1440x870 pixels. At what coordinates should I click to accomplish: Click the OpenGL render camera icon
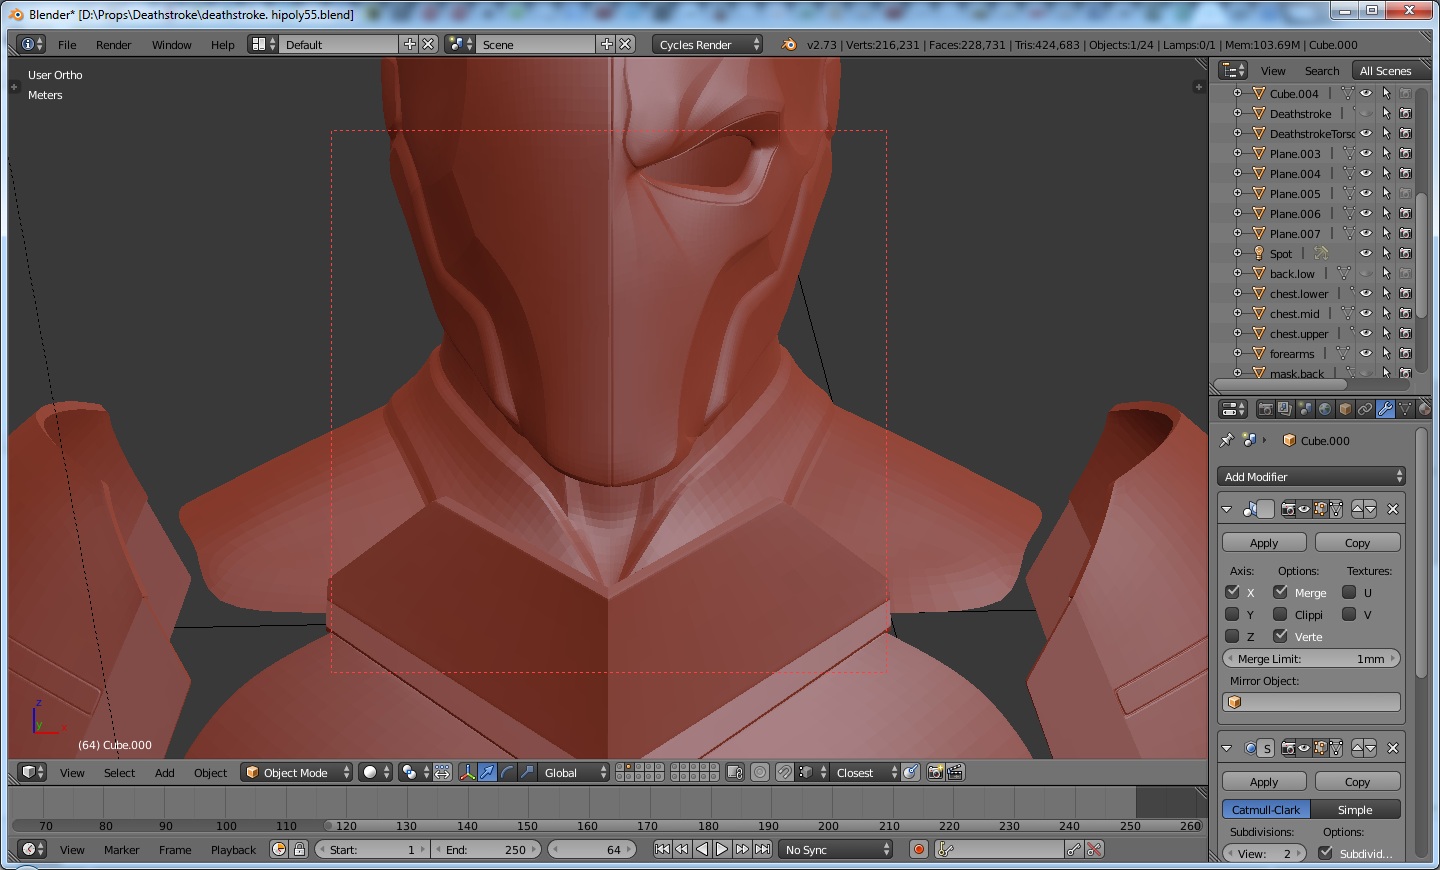[936, 772]
